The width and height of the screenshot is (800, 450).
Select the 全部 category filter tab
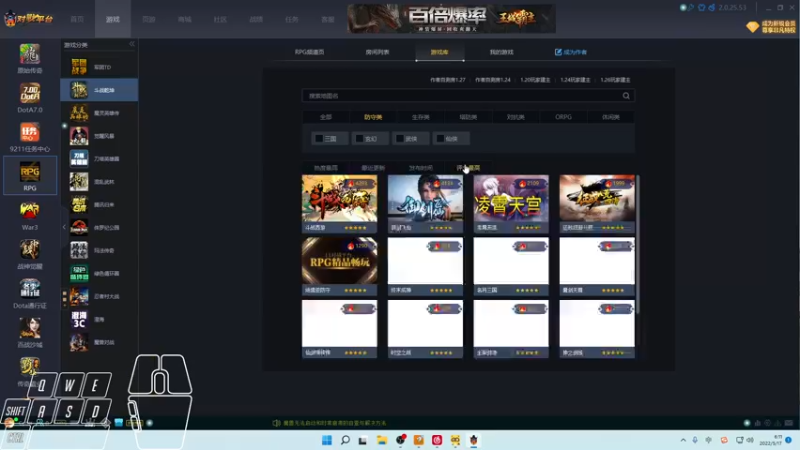click(x=326, y=117)
